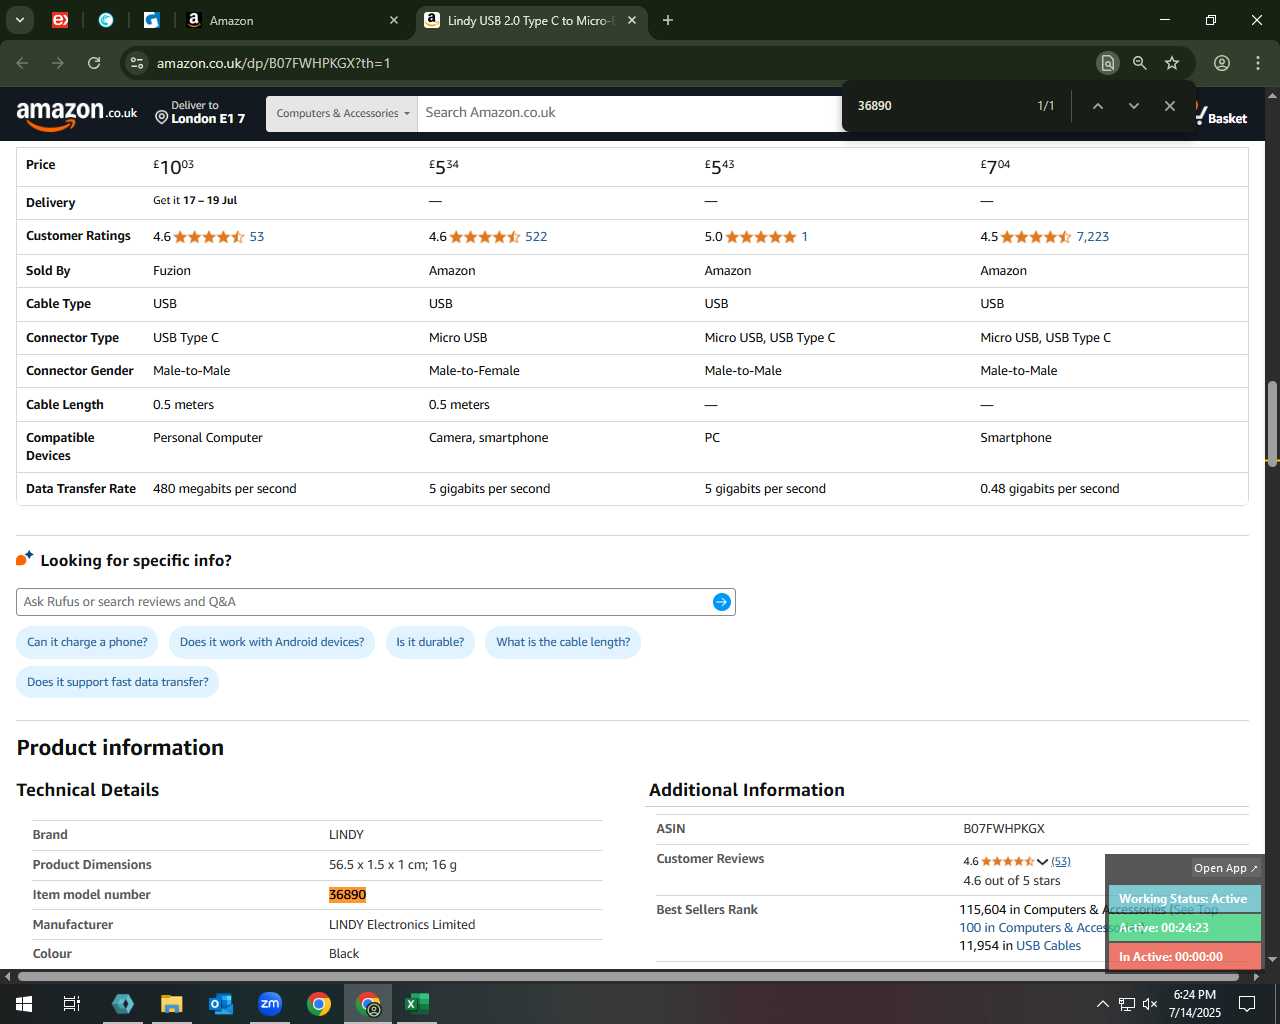Expand customer reviews rating chevron
Screen dimensions: 1280x1024
[x=1042, y=862]
